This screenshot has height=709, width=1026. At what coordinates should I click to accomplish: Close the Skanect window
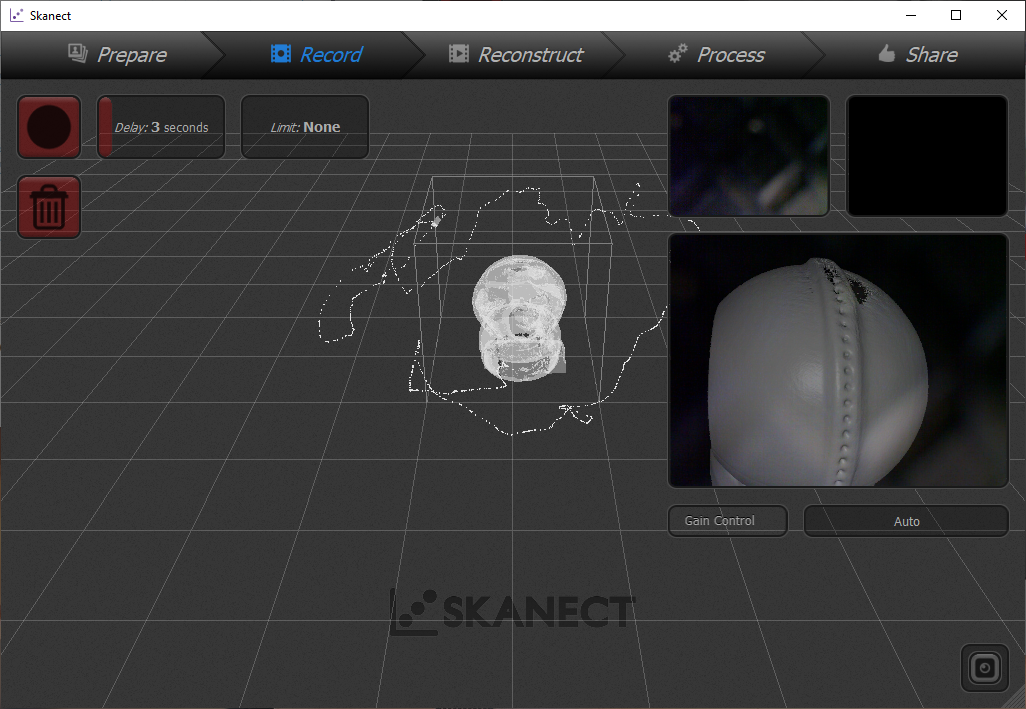point(1002,15)
